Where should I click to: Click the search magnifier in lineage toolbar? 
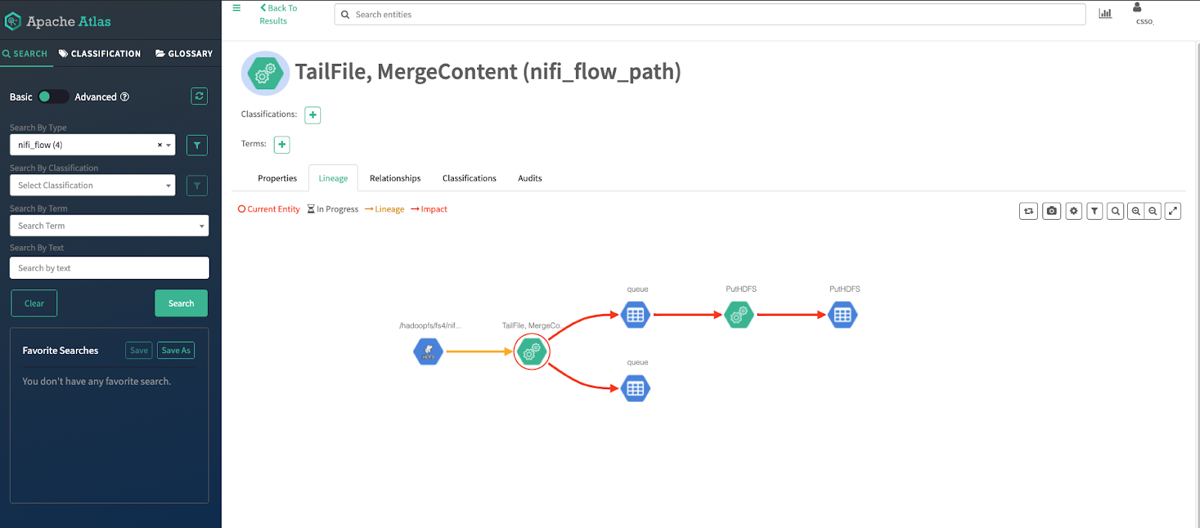coord(1115,211)
